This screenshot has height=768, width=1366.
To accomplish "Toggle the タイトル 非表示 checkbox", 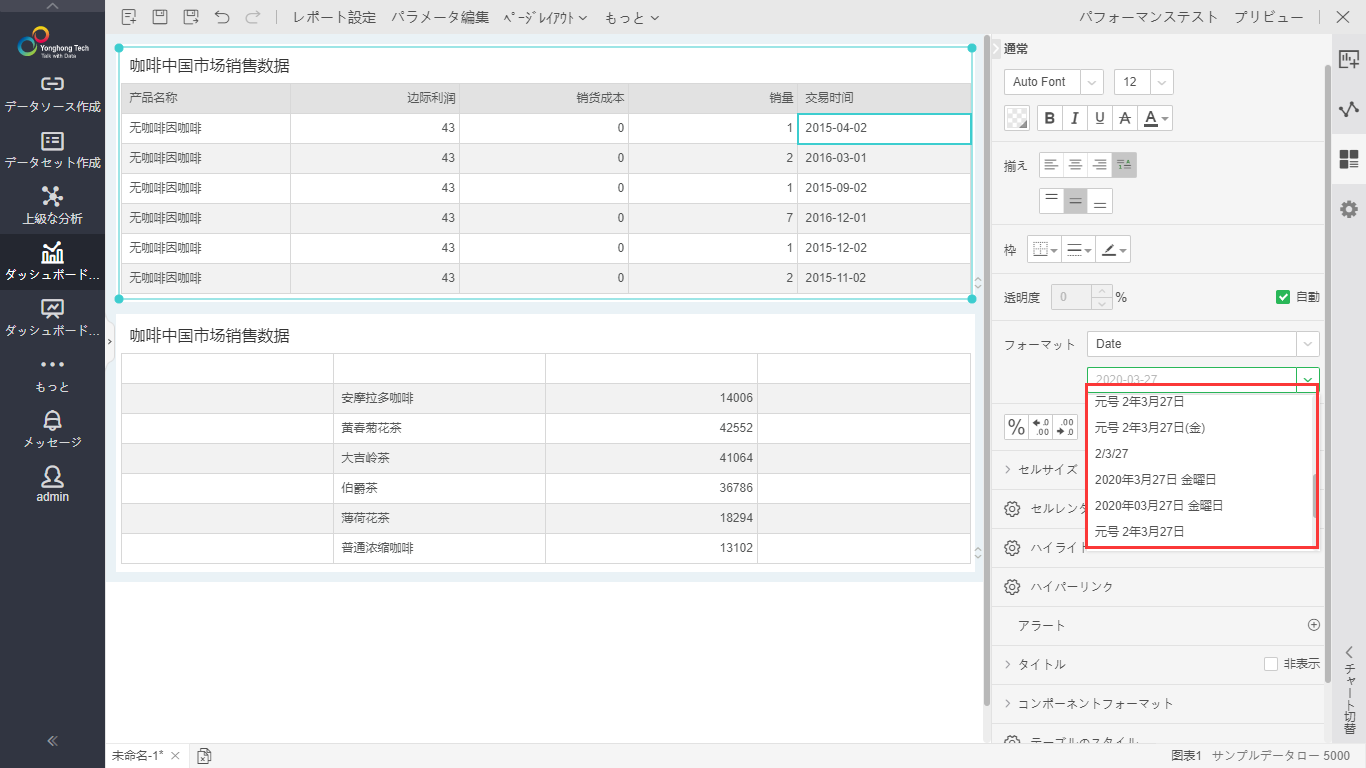I will coord(1271,664).
